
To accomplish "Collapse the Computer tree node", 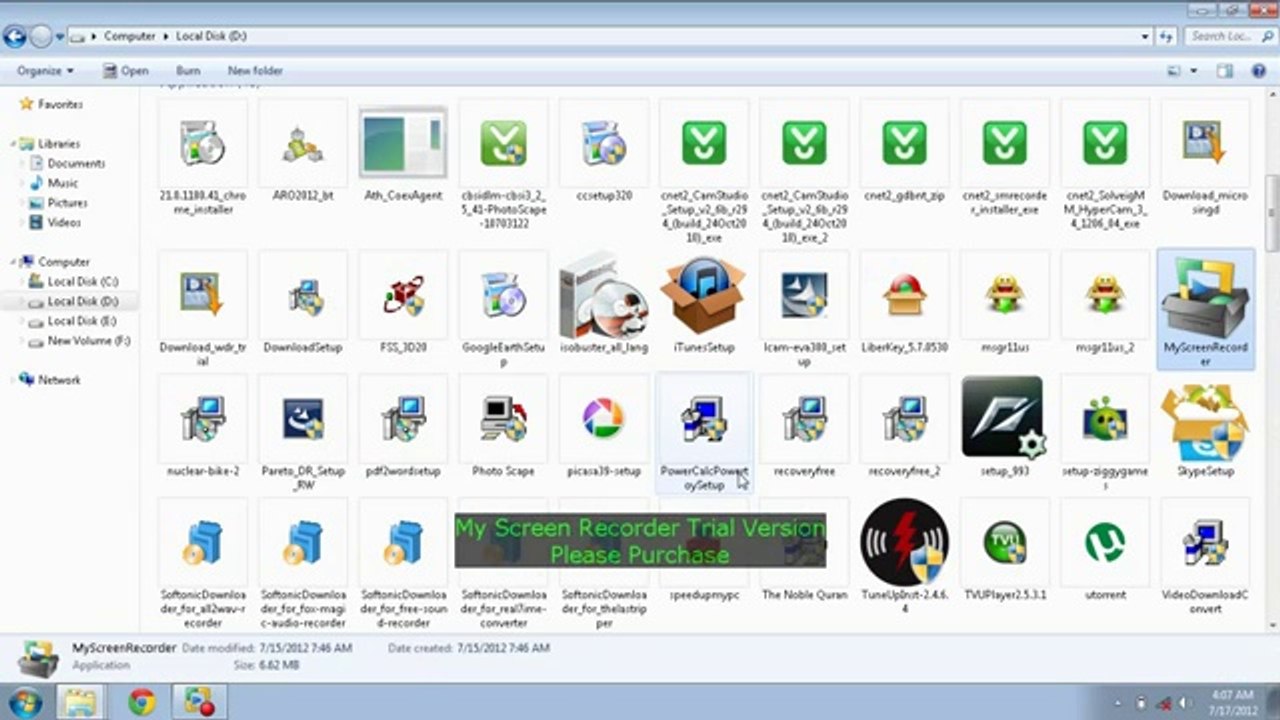I will pyautogui.click(x=13, y=262).
